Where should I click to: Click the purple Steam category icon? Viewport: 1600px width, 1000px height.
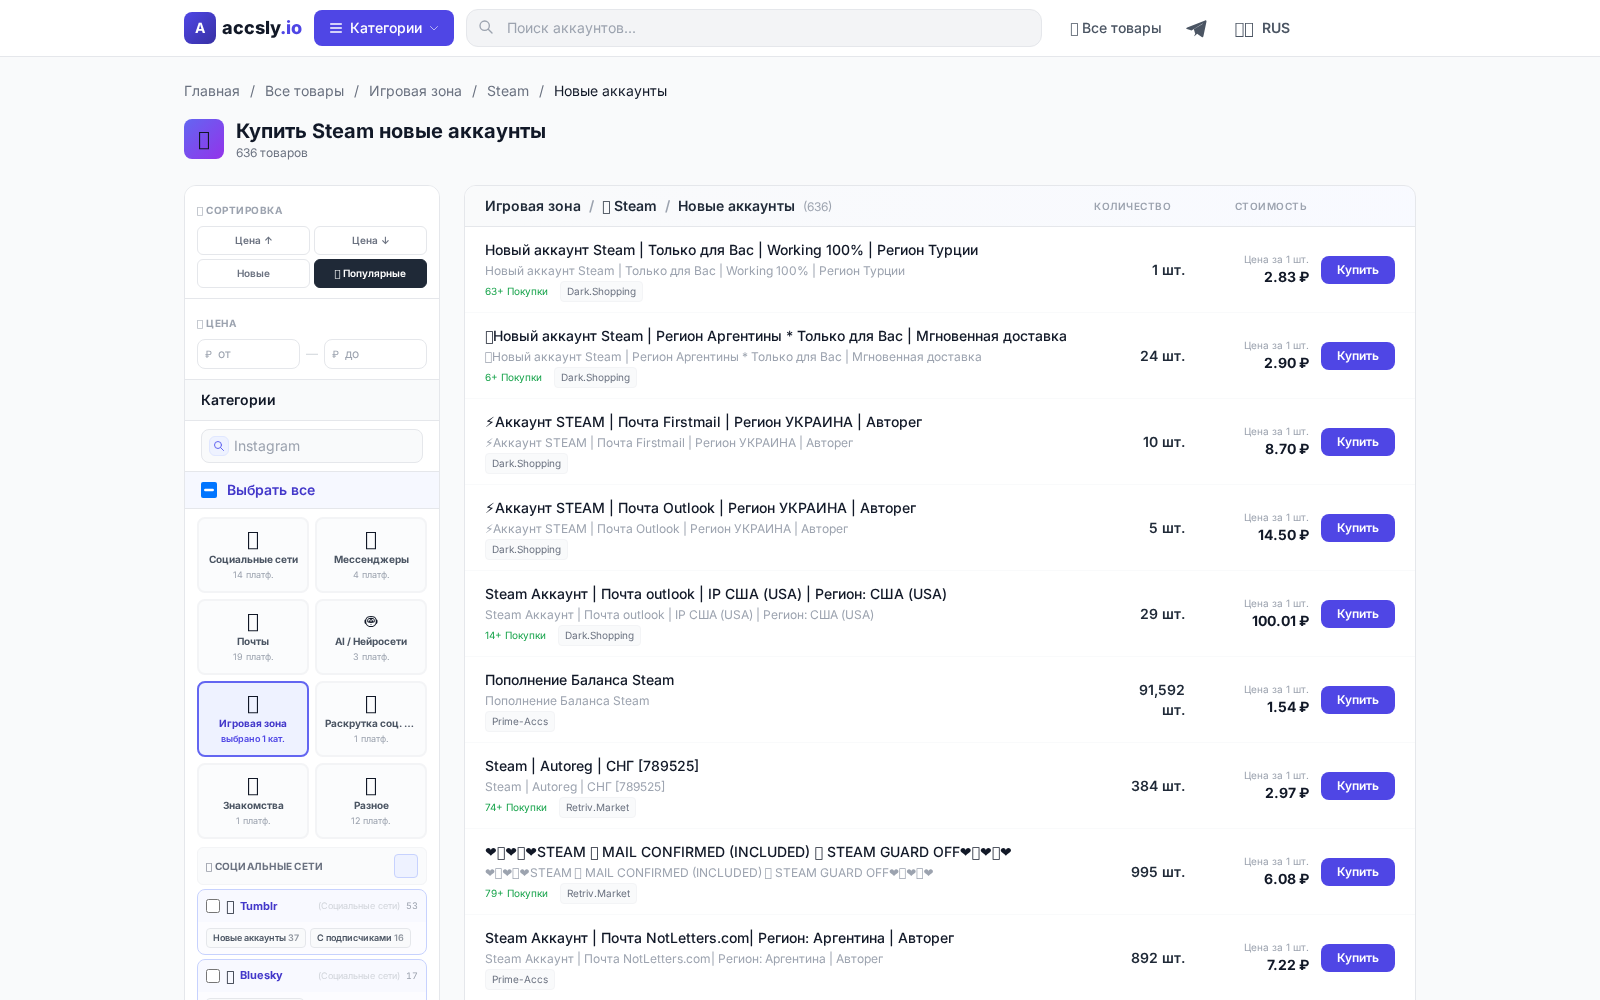(204, 139)
